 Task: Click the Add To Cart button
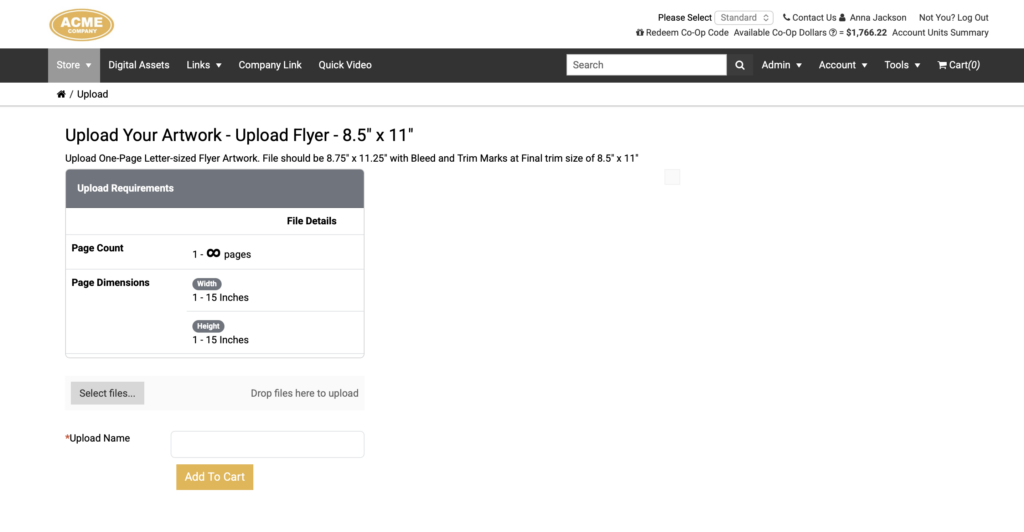point(214,477)
